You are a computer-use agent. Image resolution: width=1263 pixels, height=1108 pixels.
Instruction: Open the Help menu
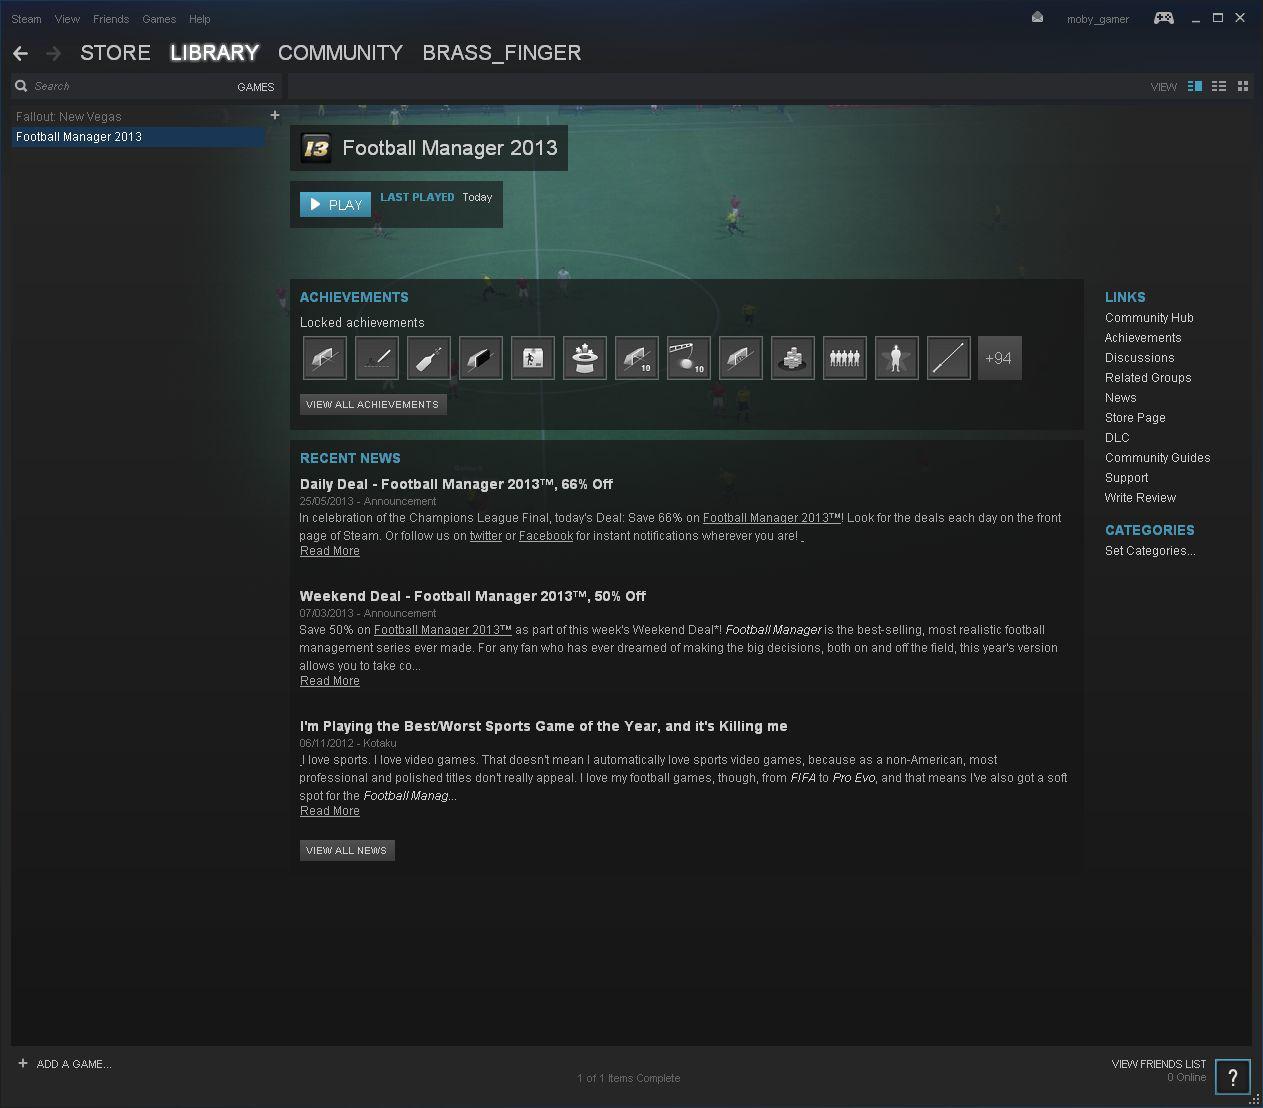[200, 19]
